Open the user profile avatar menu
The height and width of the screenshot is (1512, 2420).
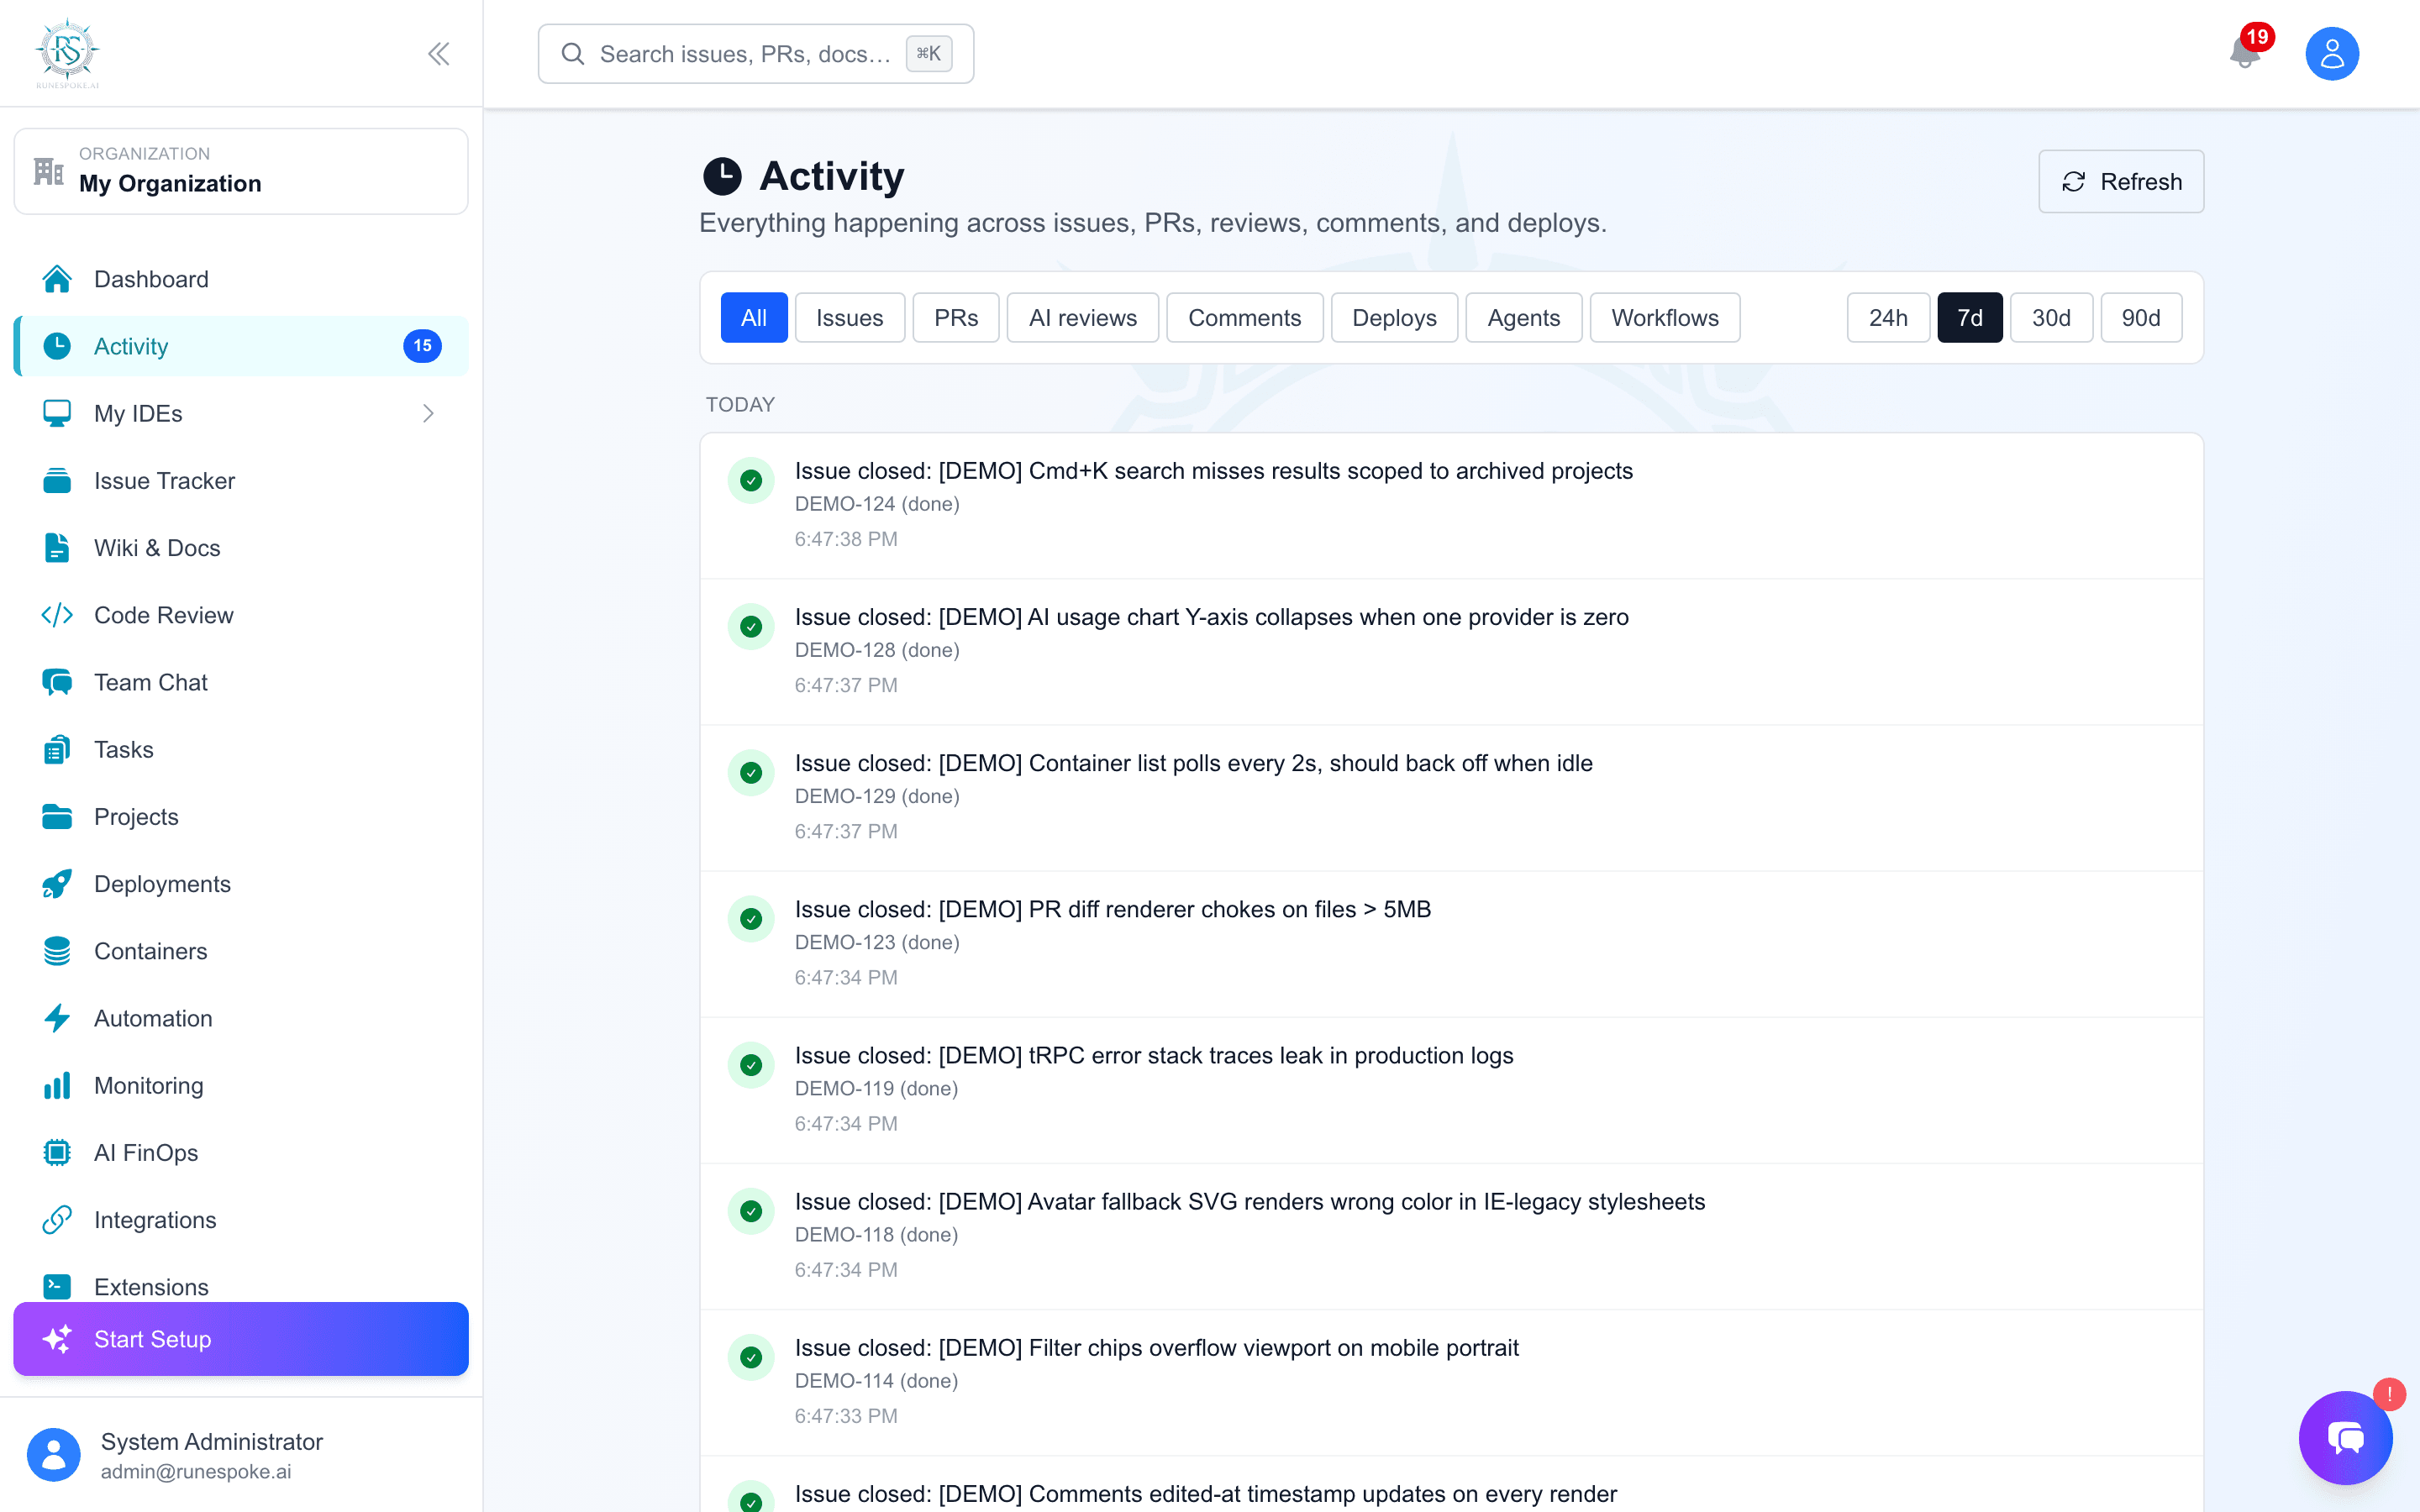click(2332, 54)
